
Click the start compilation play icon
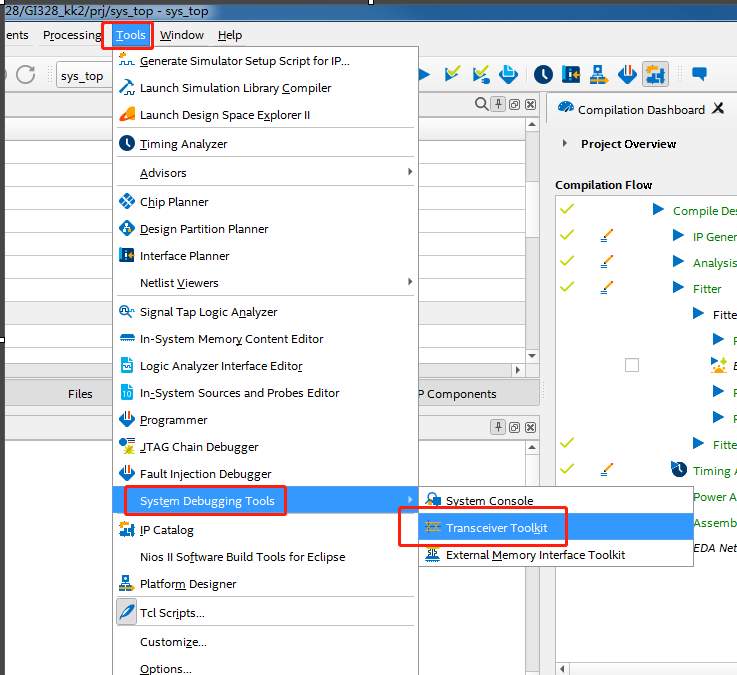[424, 74]
